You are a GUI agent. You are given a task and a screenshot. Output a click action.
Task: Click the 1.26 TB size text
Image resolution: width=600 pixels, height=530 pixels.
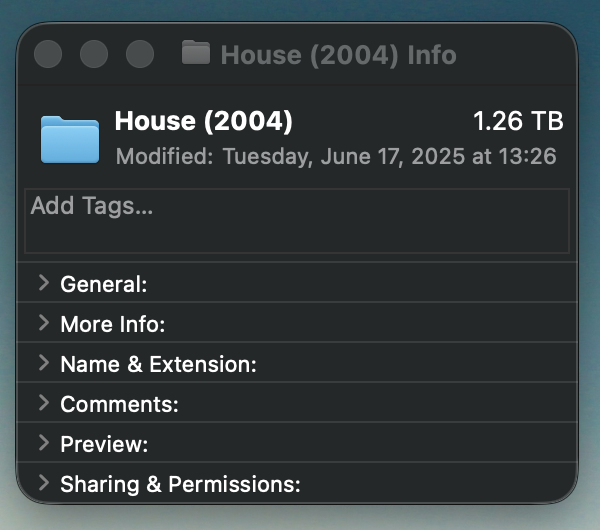coord(518,121)
